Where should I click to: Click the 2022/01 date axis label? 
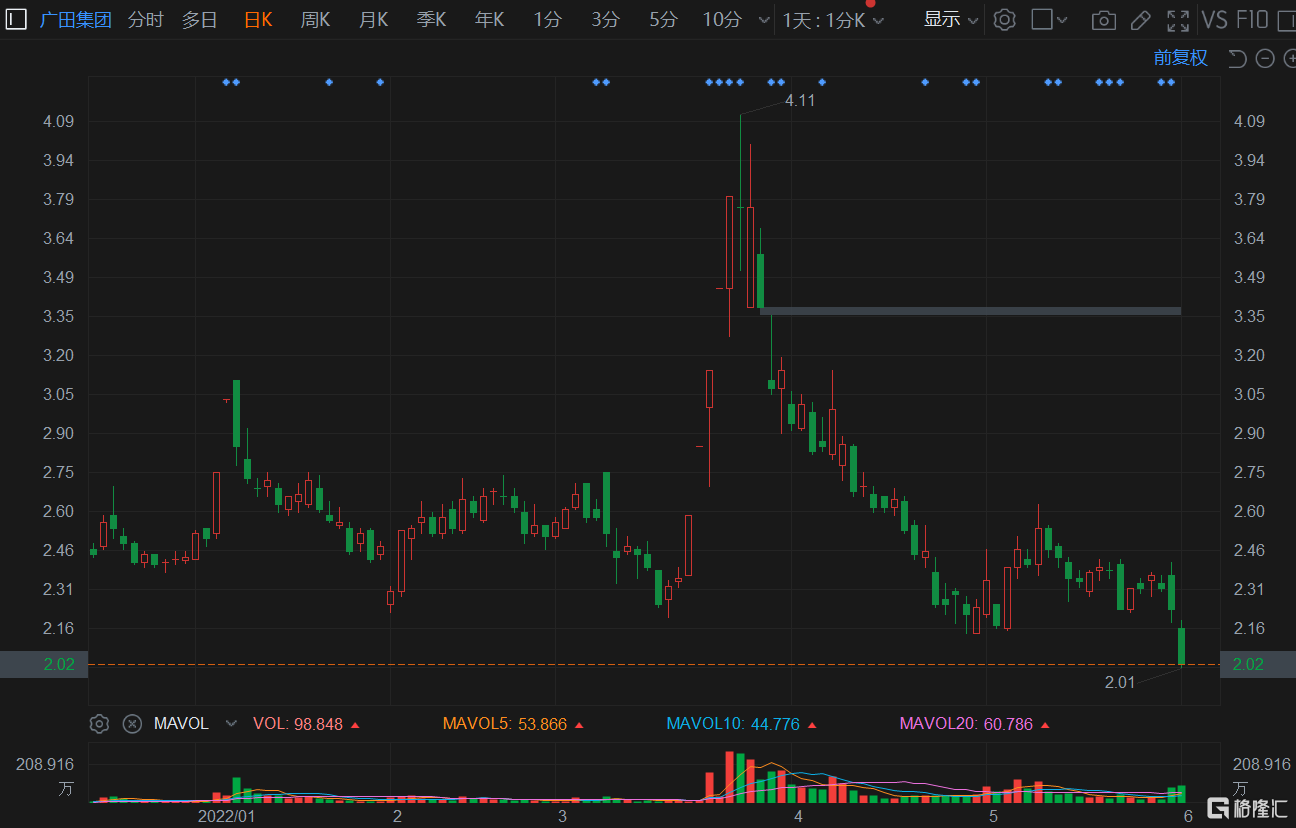click(x=227, y=817)
